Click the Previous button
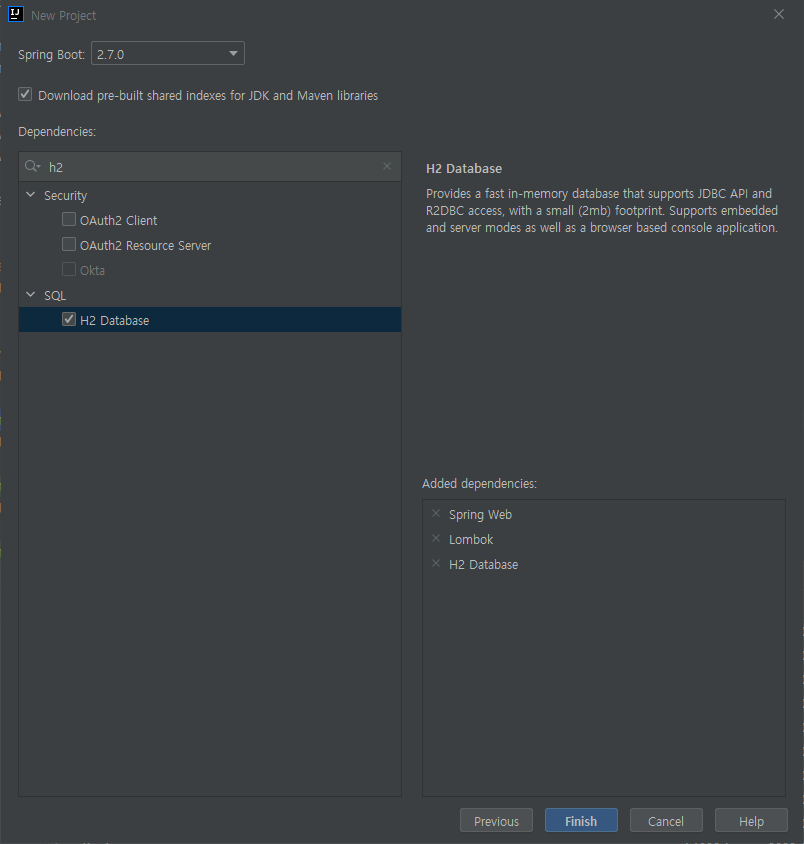Screen dimensions: 804x844 [496, 821]
